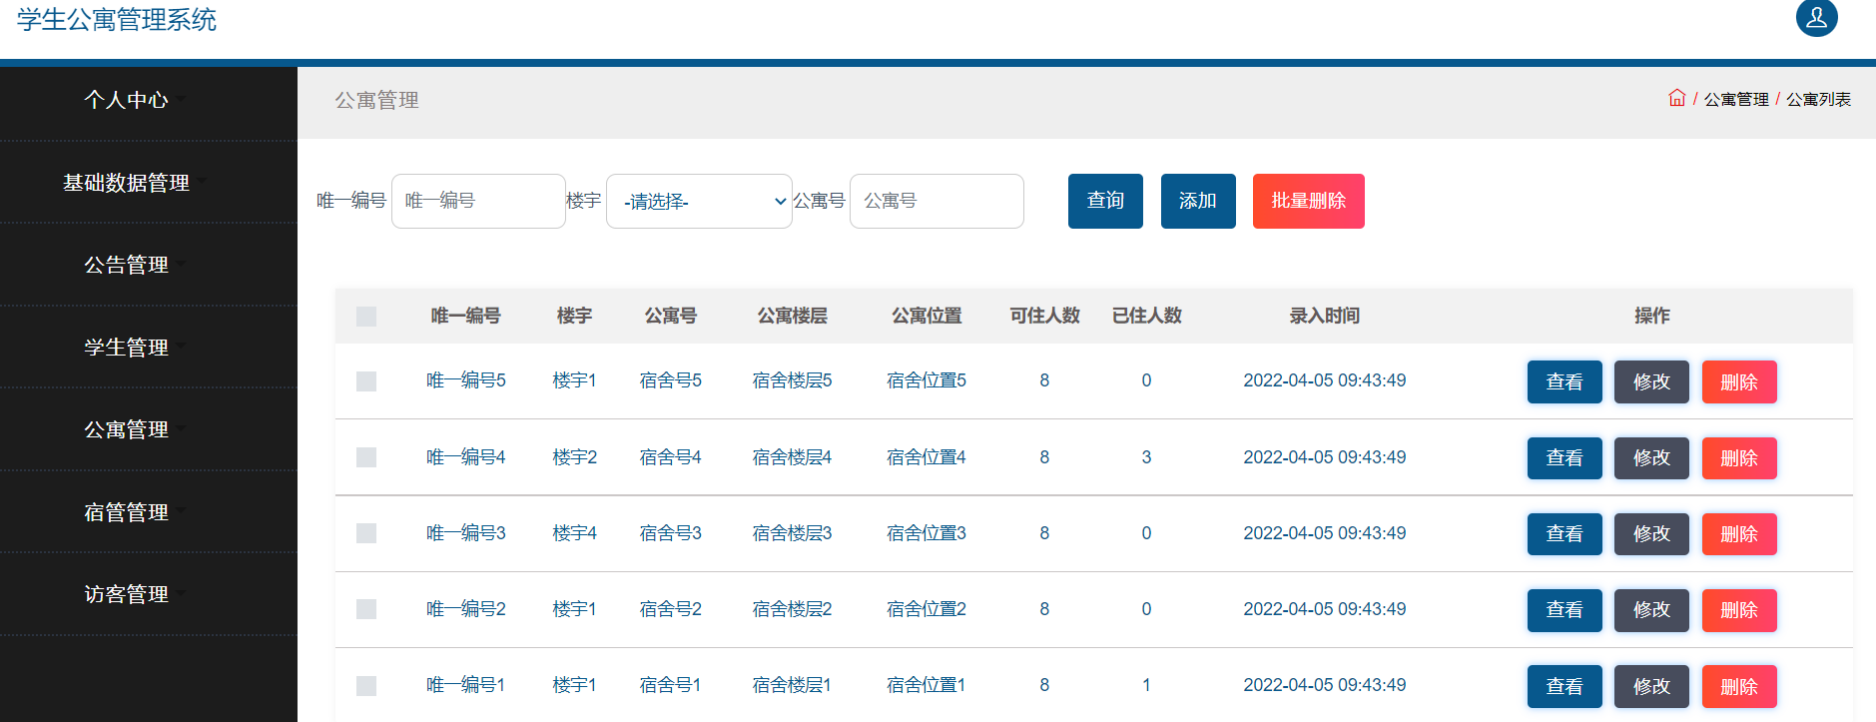Viewport: 1876px width, 722px height.
Task: Select the checkbox for row 唯一编号3
Action: click(366, 533)
